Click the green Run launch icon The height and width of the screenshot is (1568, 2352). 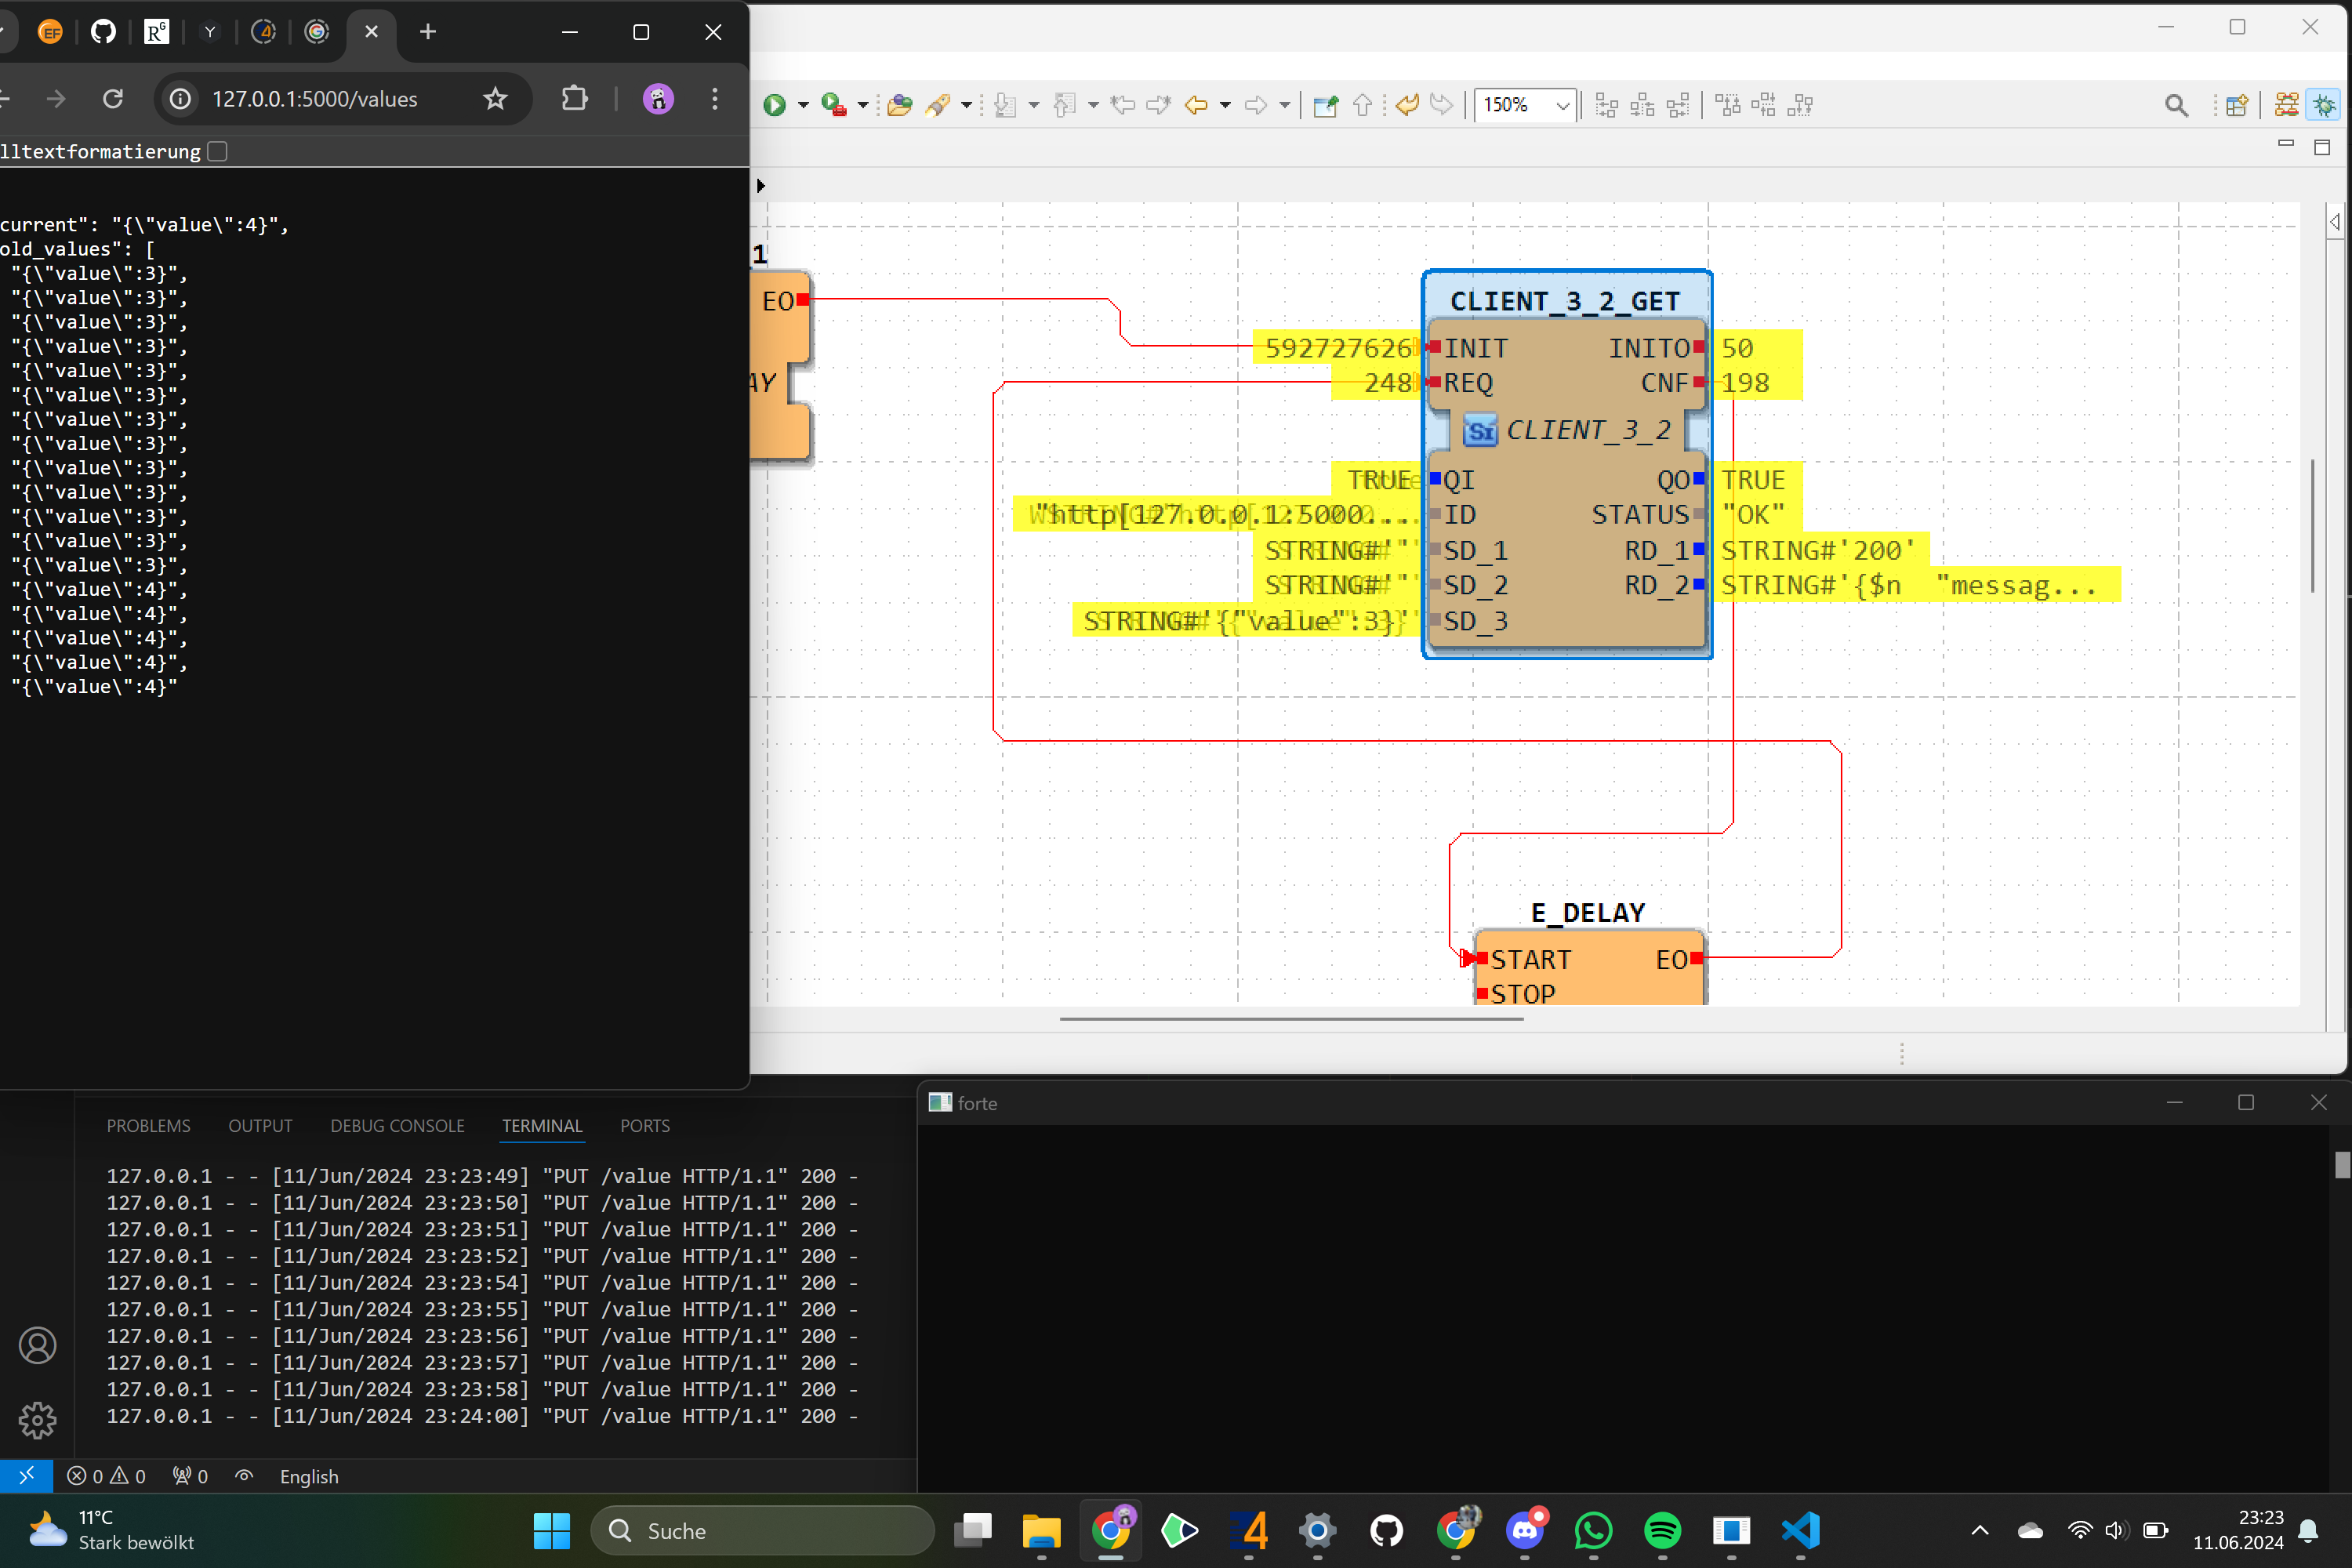[774, 105]
